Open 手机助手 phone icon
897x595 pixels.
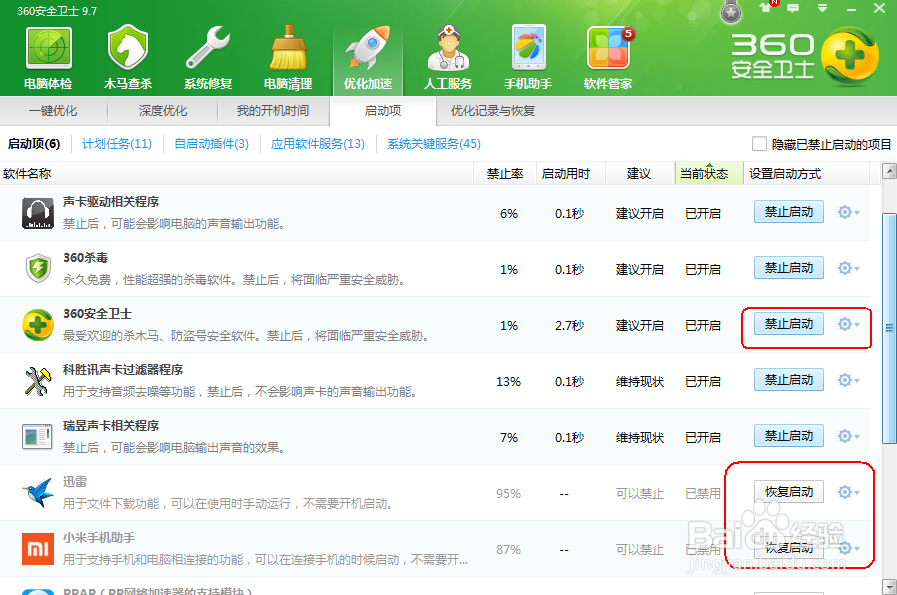(528, 47)
